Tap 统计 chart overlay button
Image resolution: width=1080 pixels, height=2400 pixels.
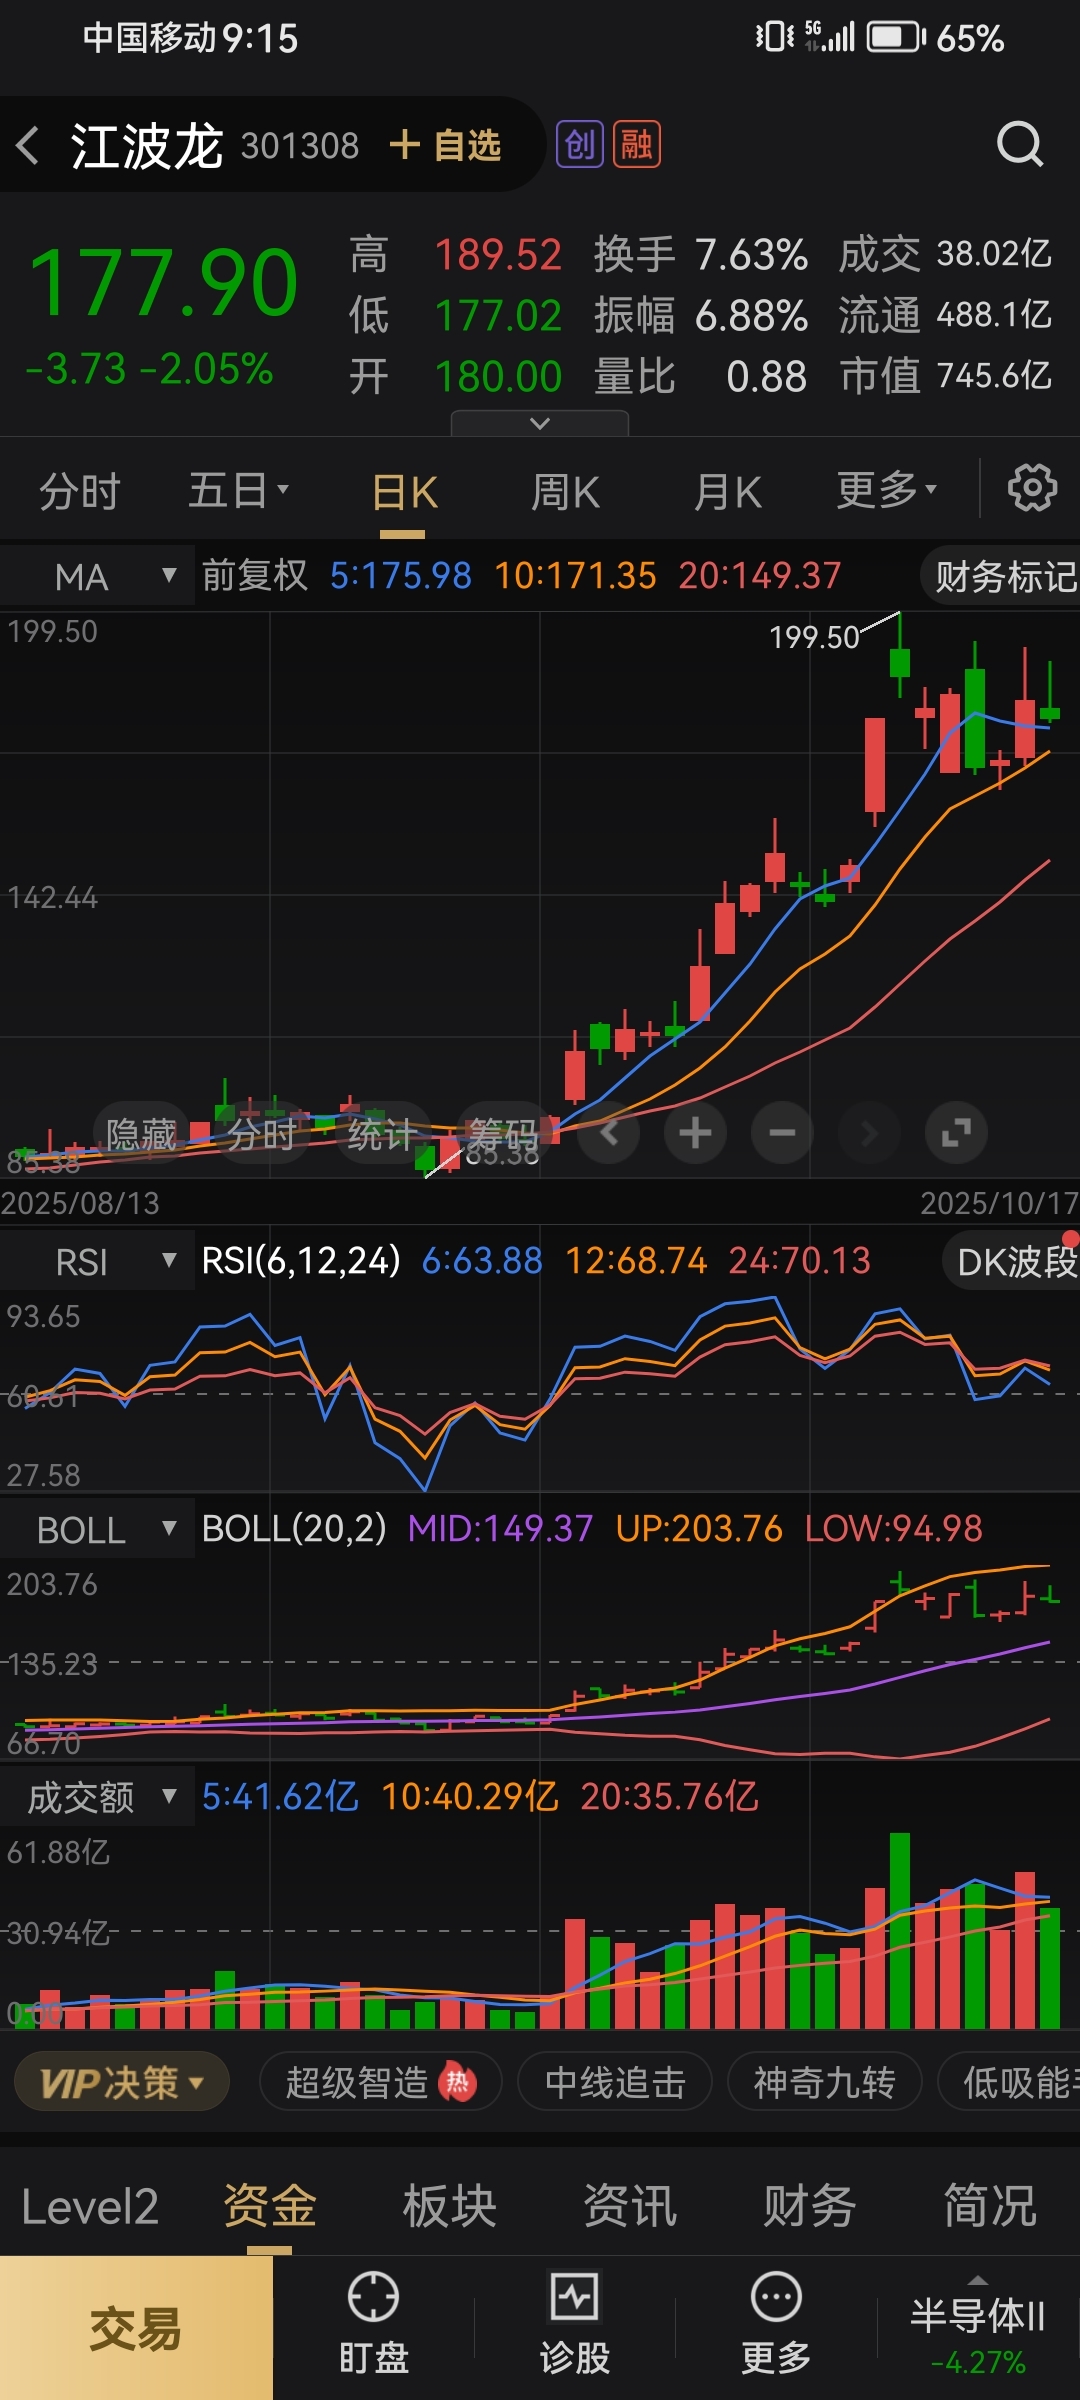pyautogui.click(x=382, y=1134)
